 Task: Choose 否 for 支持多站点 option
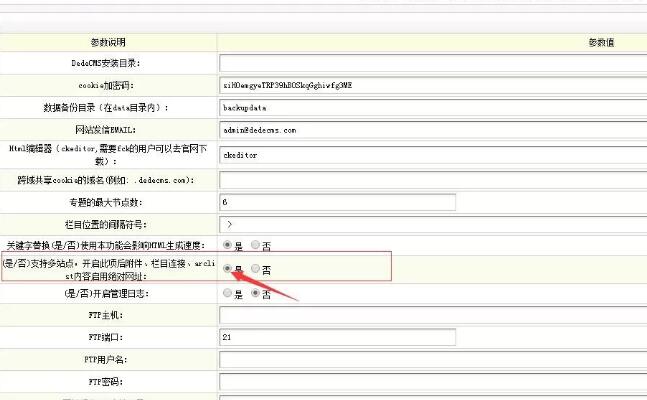[x=255, y=269]
